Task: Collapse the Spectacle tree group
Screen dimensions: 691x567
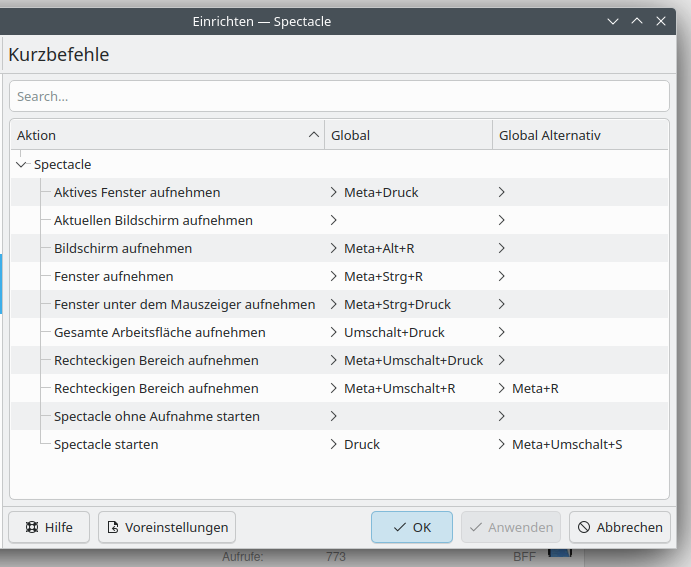Action: tap(21, 165)
